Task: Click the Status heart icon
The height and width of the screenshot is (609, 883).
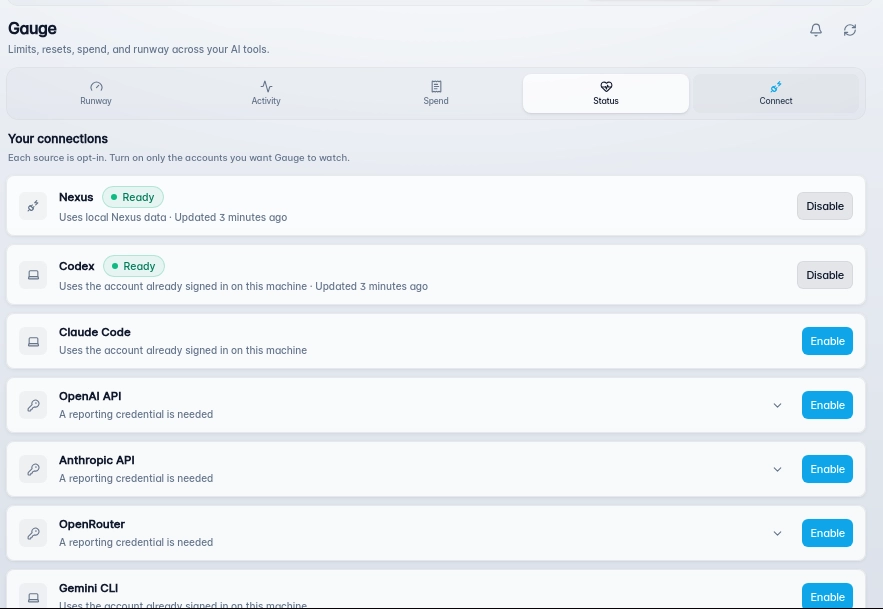Action: tap(606, 86)
